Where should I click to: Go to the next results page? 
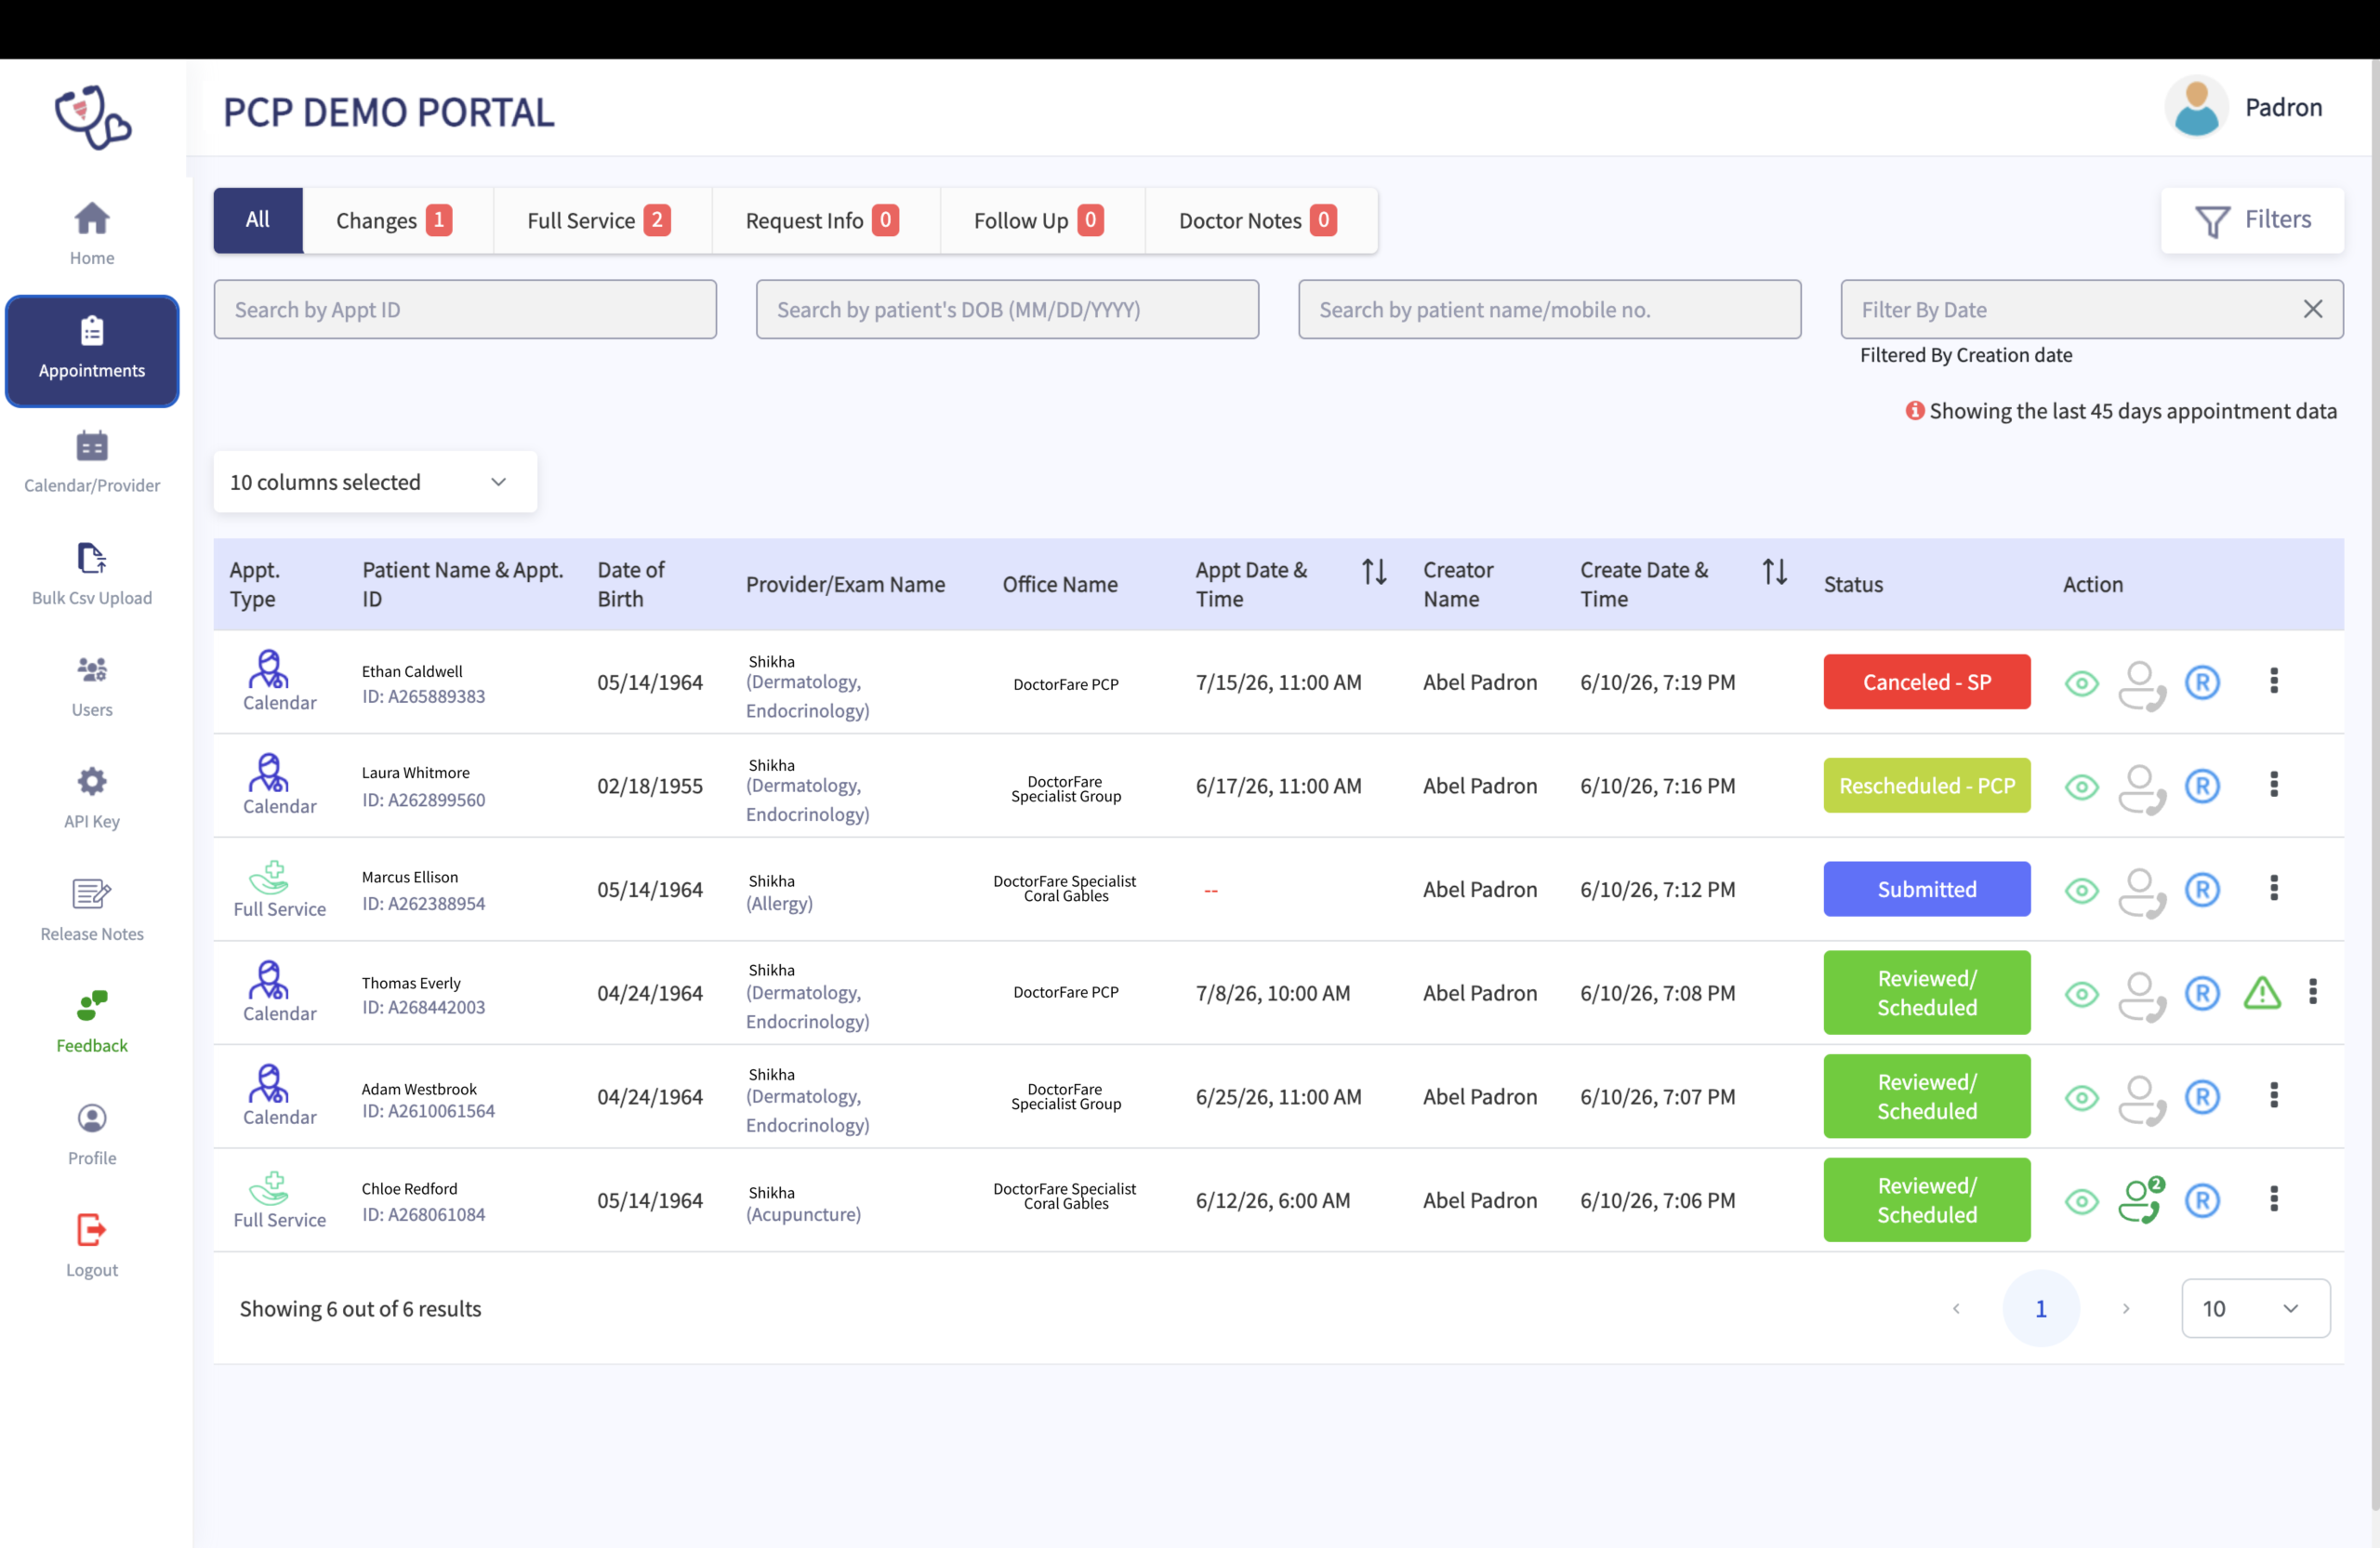[x=2126, y=1308]
